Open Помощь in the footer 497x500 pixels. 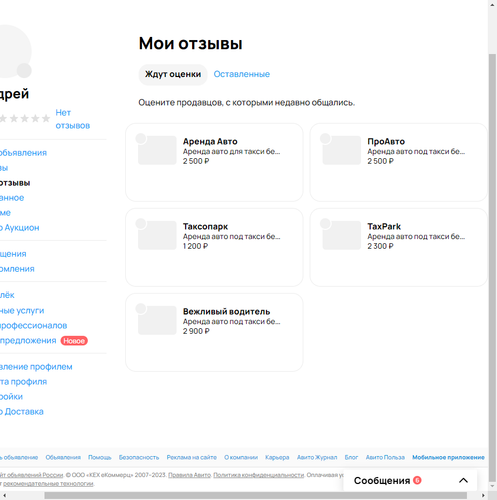[100, 457]
